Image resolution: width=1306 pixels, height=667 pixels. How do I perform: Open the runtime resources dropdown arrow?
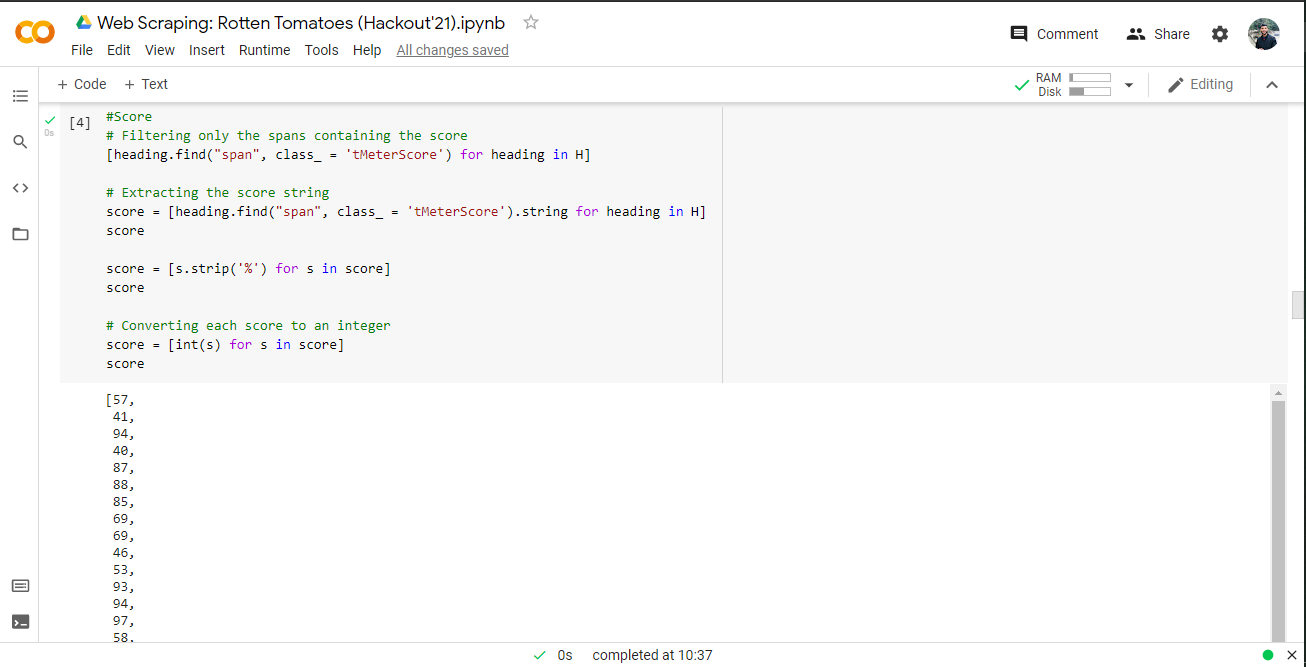1129,84
